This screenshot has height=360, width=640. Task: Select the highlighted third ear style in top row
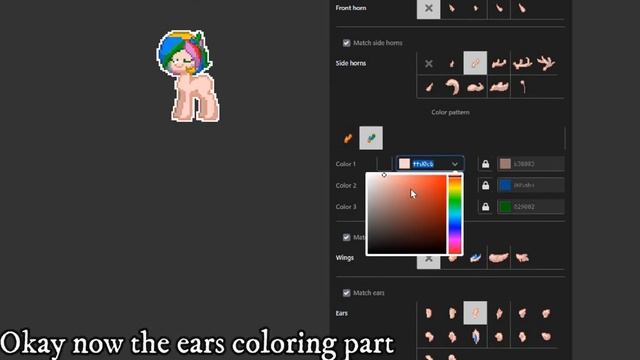(476, 313)
